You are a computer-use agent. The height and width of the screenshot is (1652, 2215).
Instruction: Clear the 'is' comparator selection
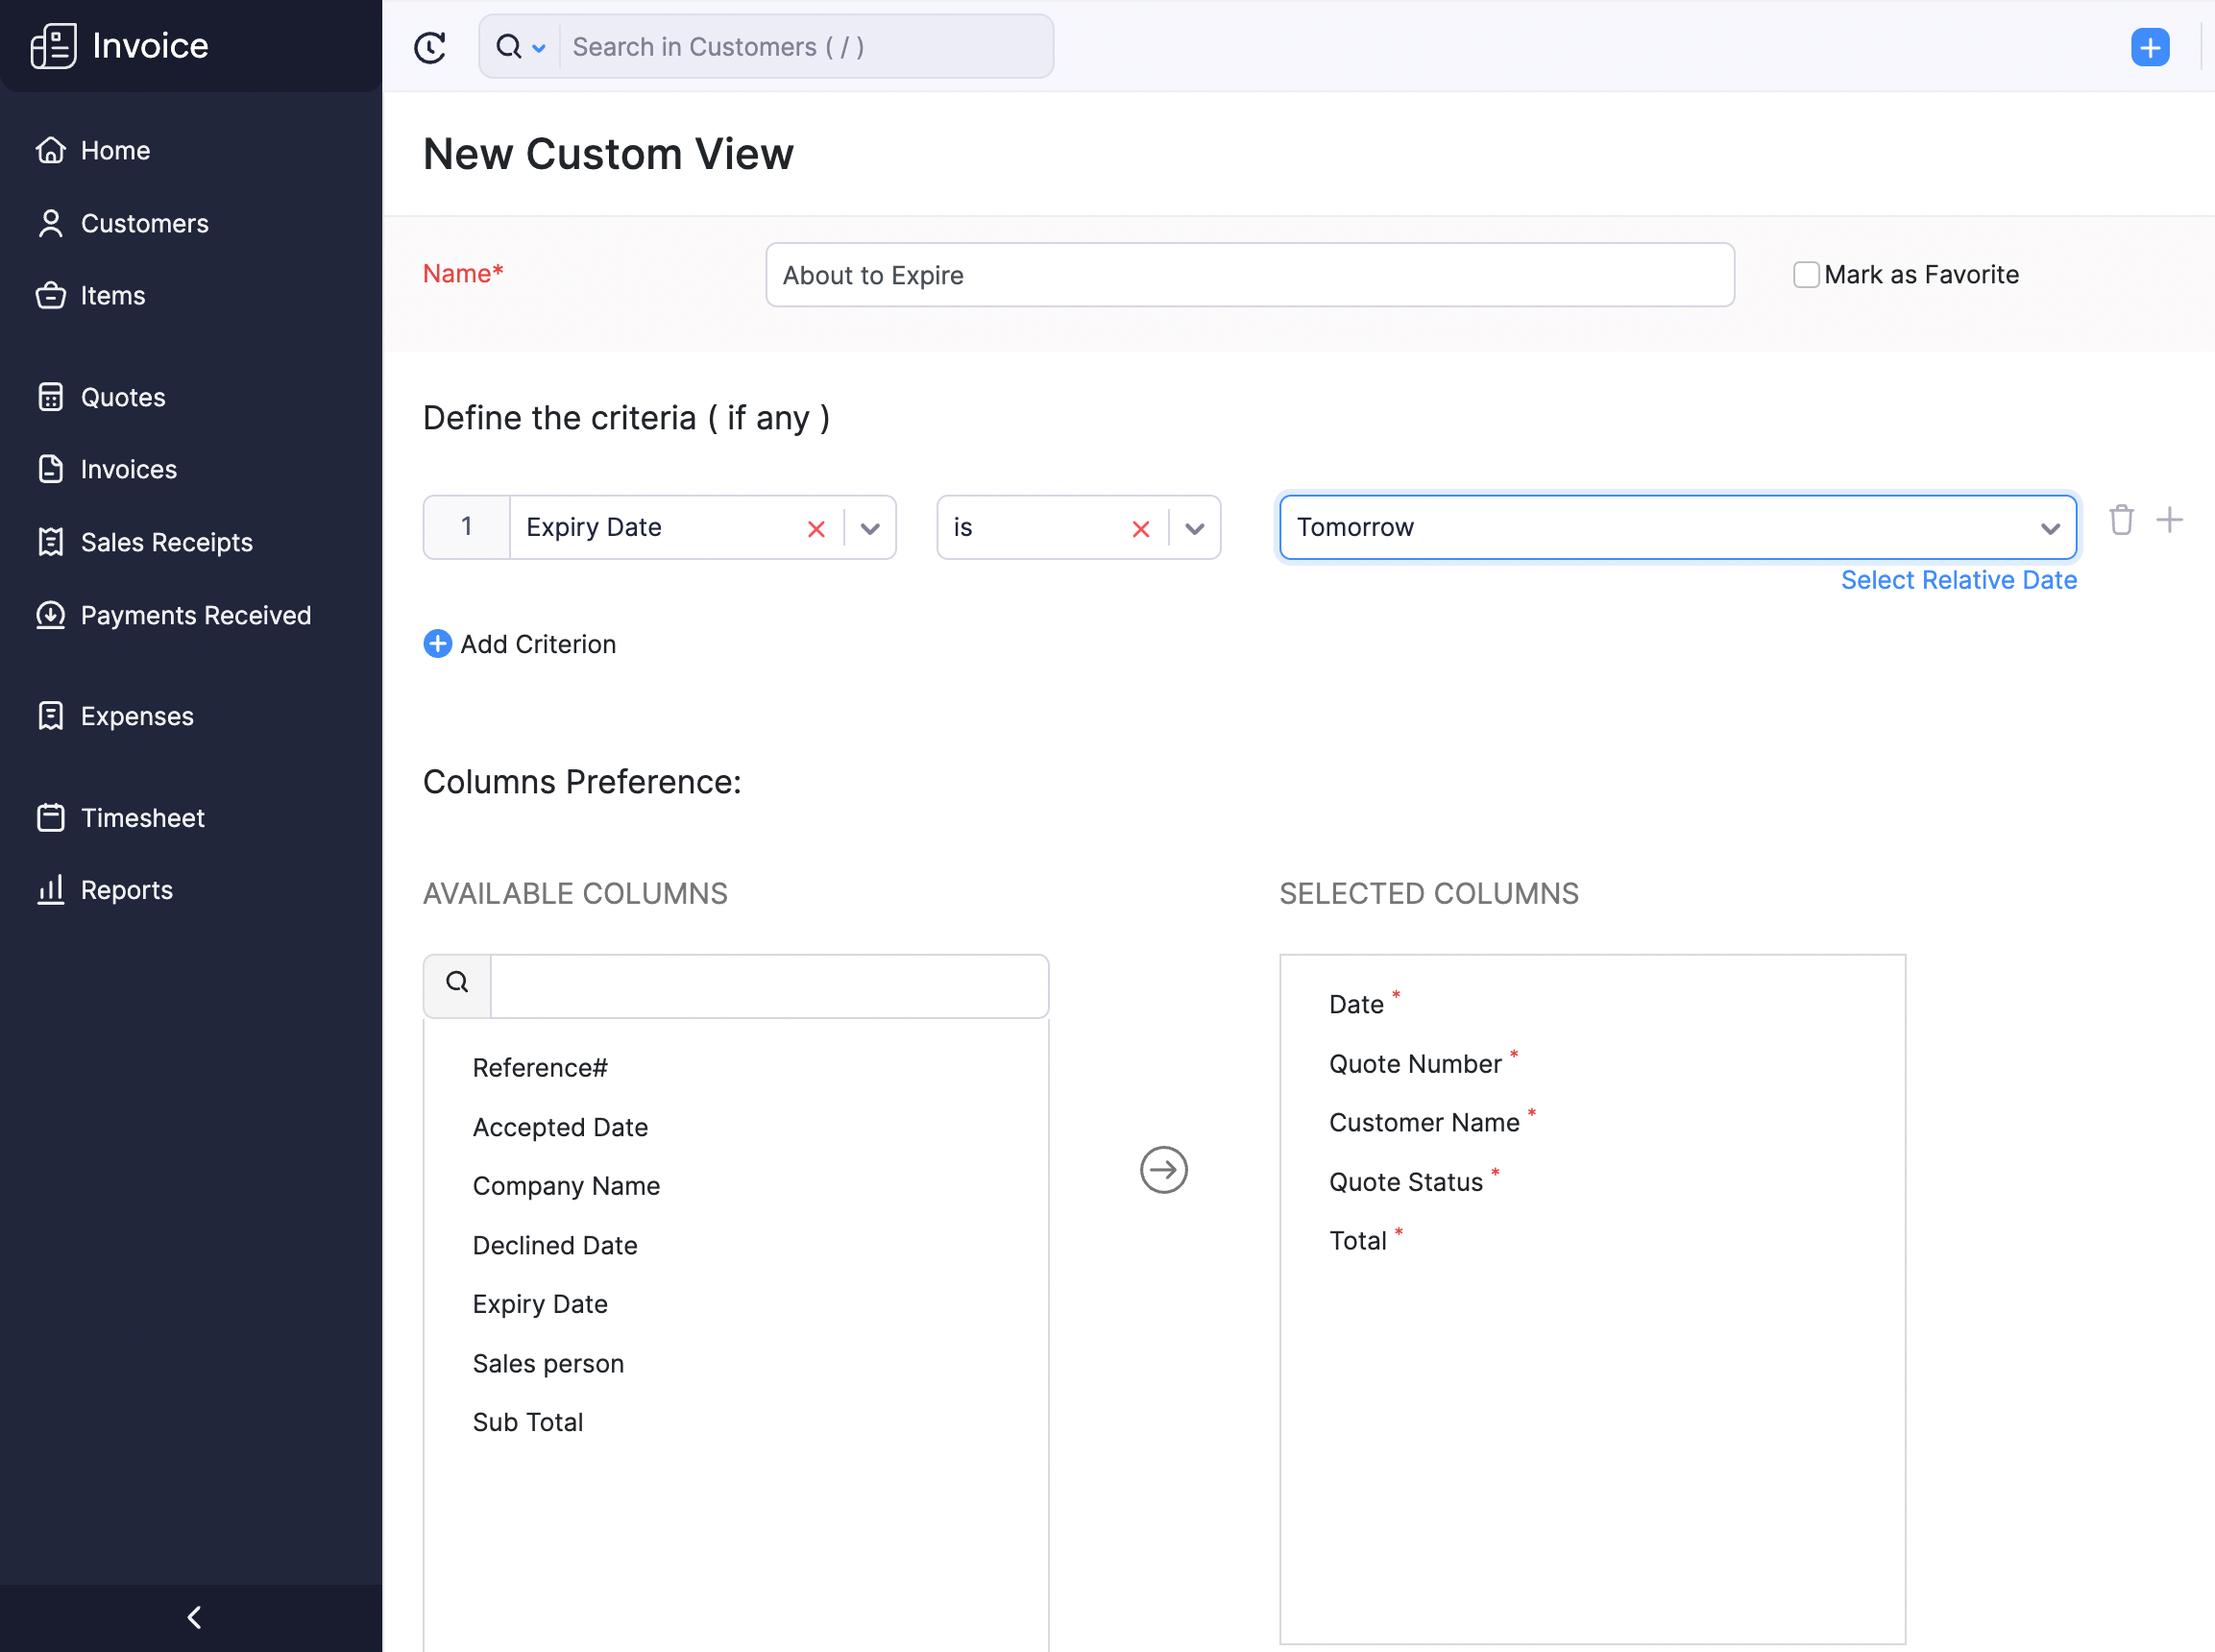point(1140,528)
